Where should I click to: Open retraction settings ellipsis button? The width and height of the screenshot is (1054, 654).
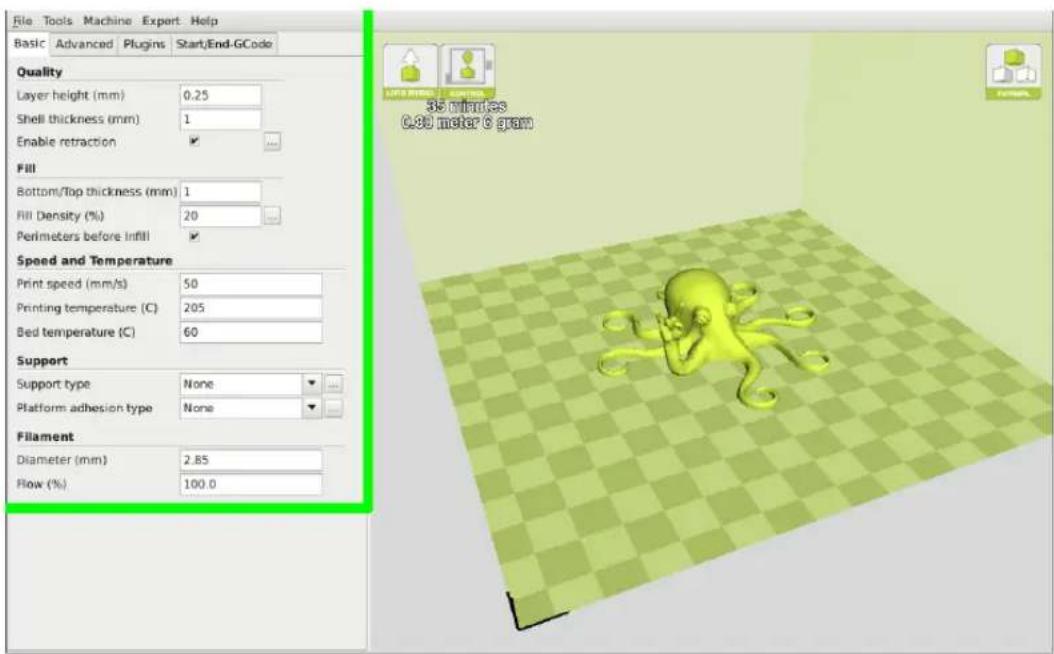click(x=272, y=142)
